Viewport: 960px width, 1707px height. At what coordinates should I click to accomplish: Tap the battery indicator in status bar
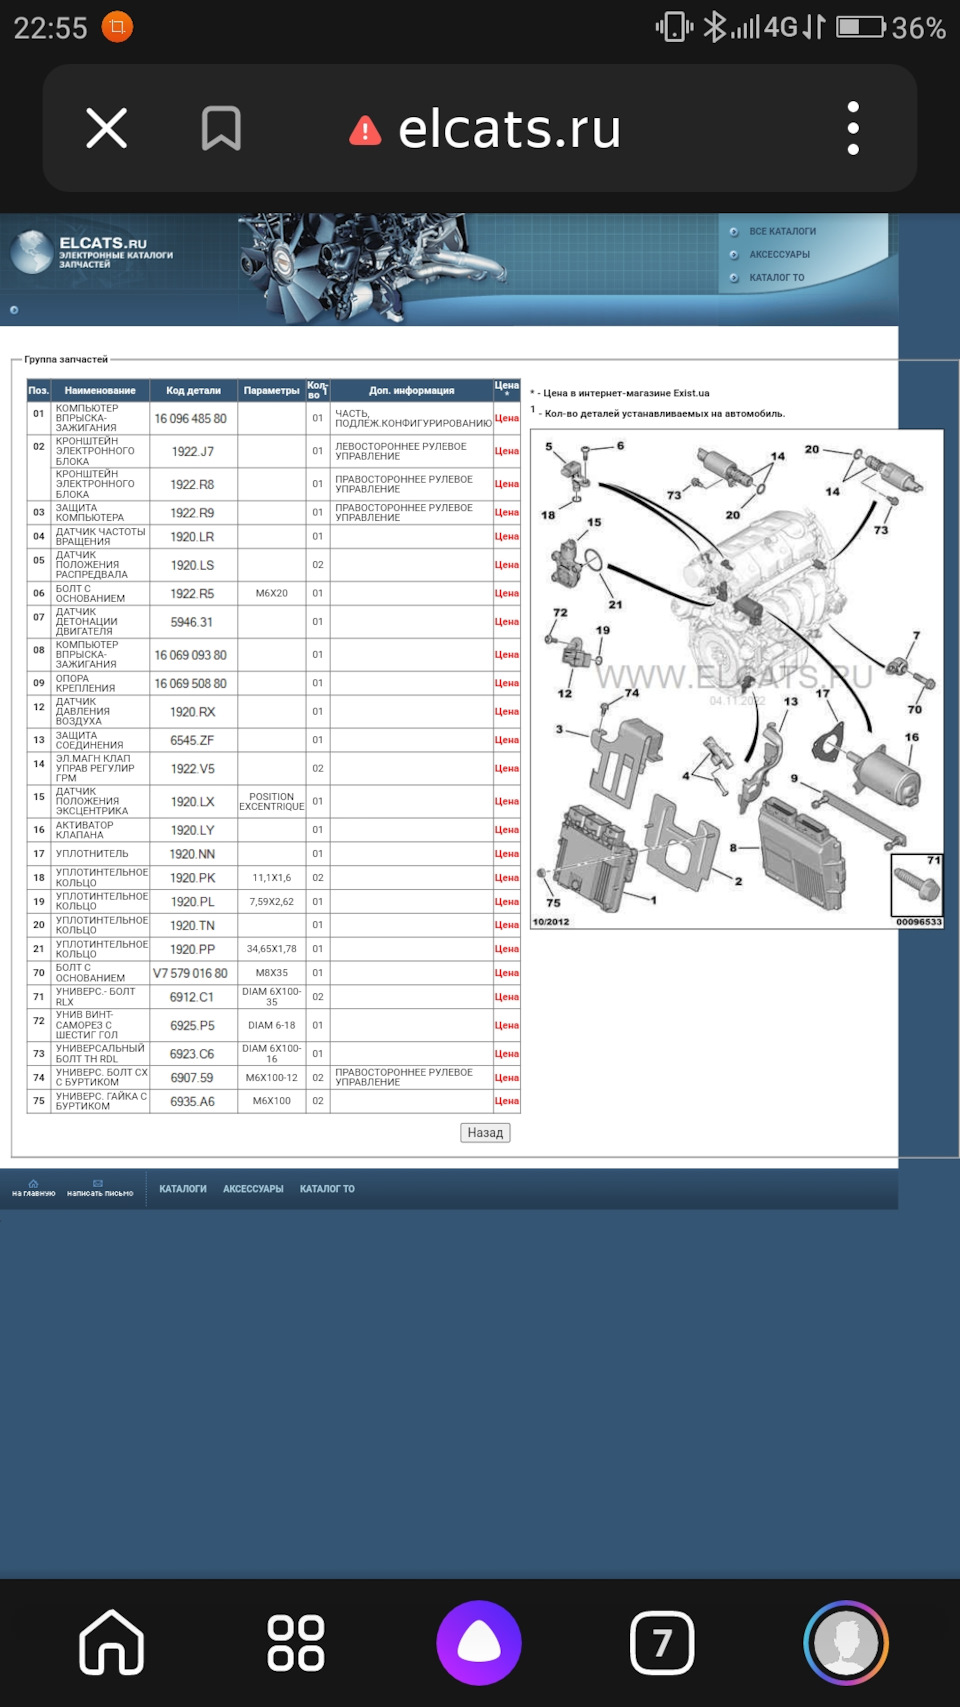click(x=861, y=27)
